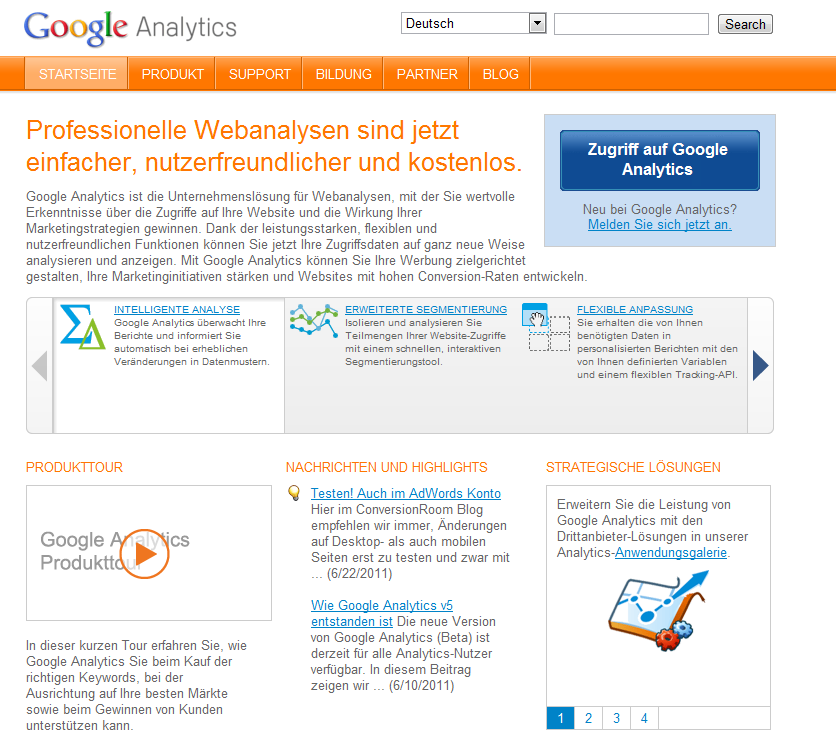Click the Sigma intelligent analysis icon

coord(83,327)
